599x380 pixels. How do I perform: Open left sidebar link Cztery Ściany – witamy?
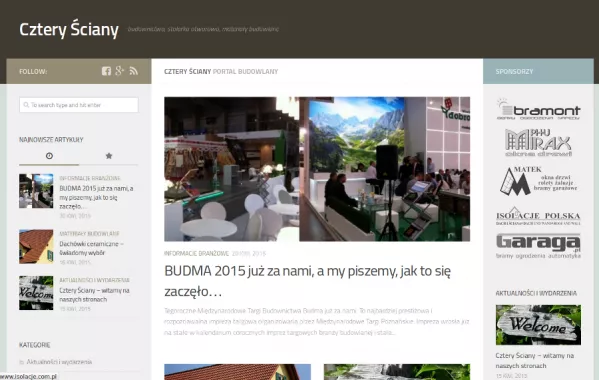94,295
